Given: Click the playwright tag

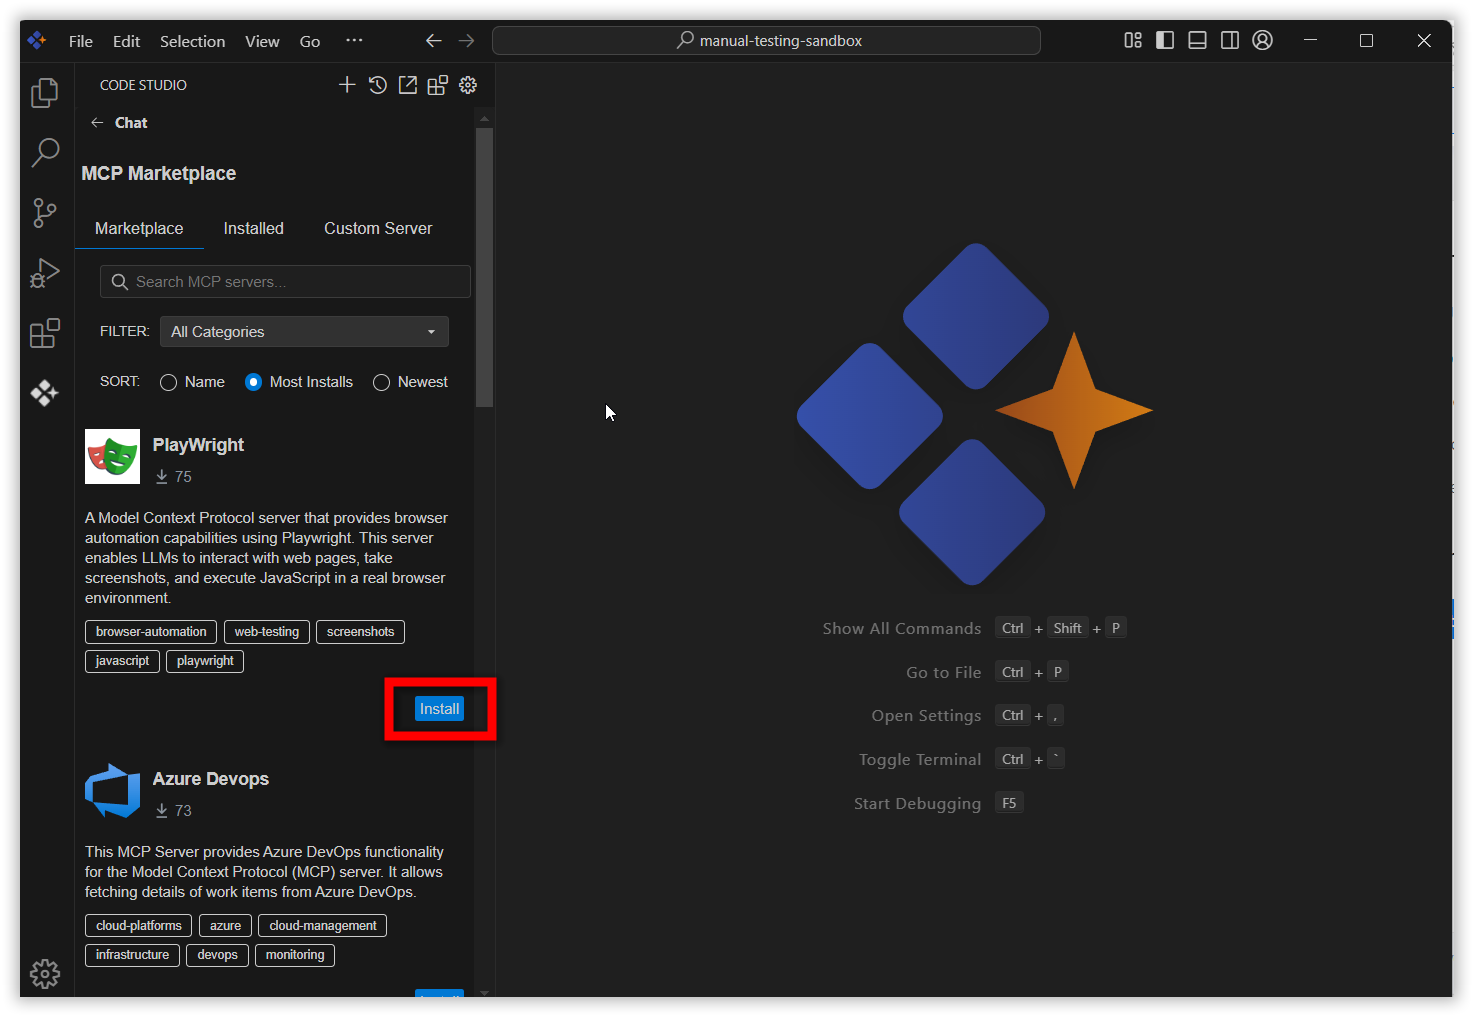Looking at the screenshot, I should click(205, 661).
